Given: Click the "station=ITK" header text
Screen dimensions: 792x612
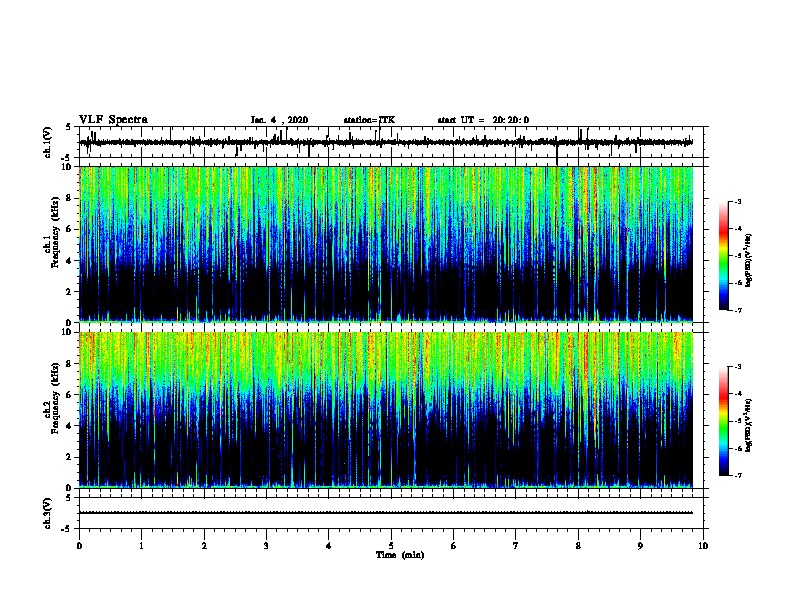Looking at the screenshot, I should (x=369, y=120).
